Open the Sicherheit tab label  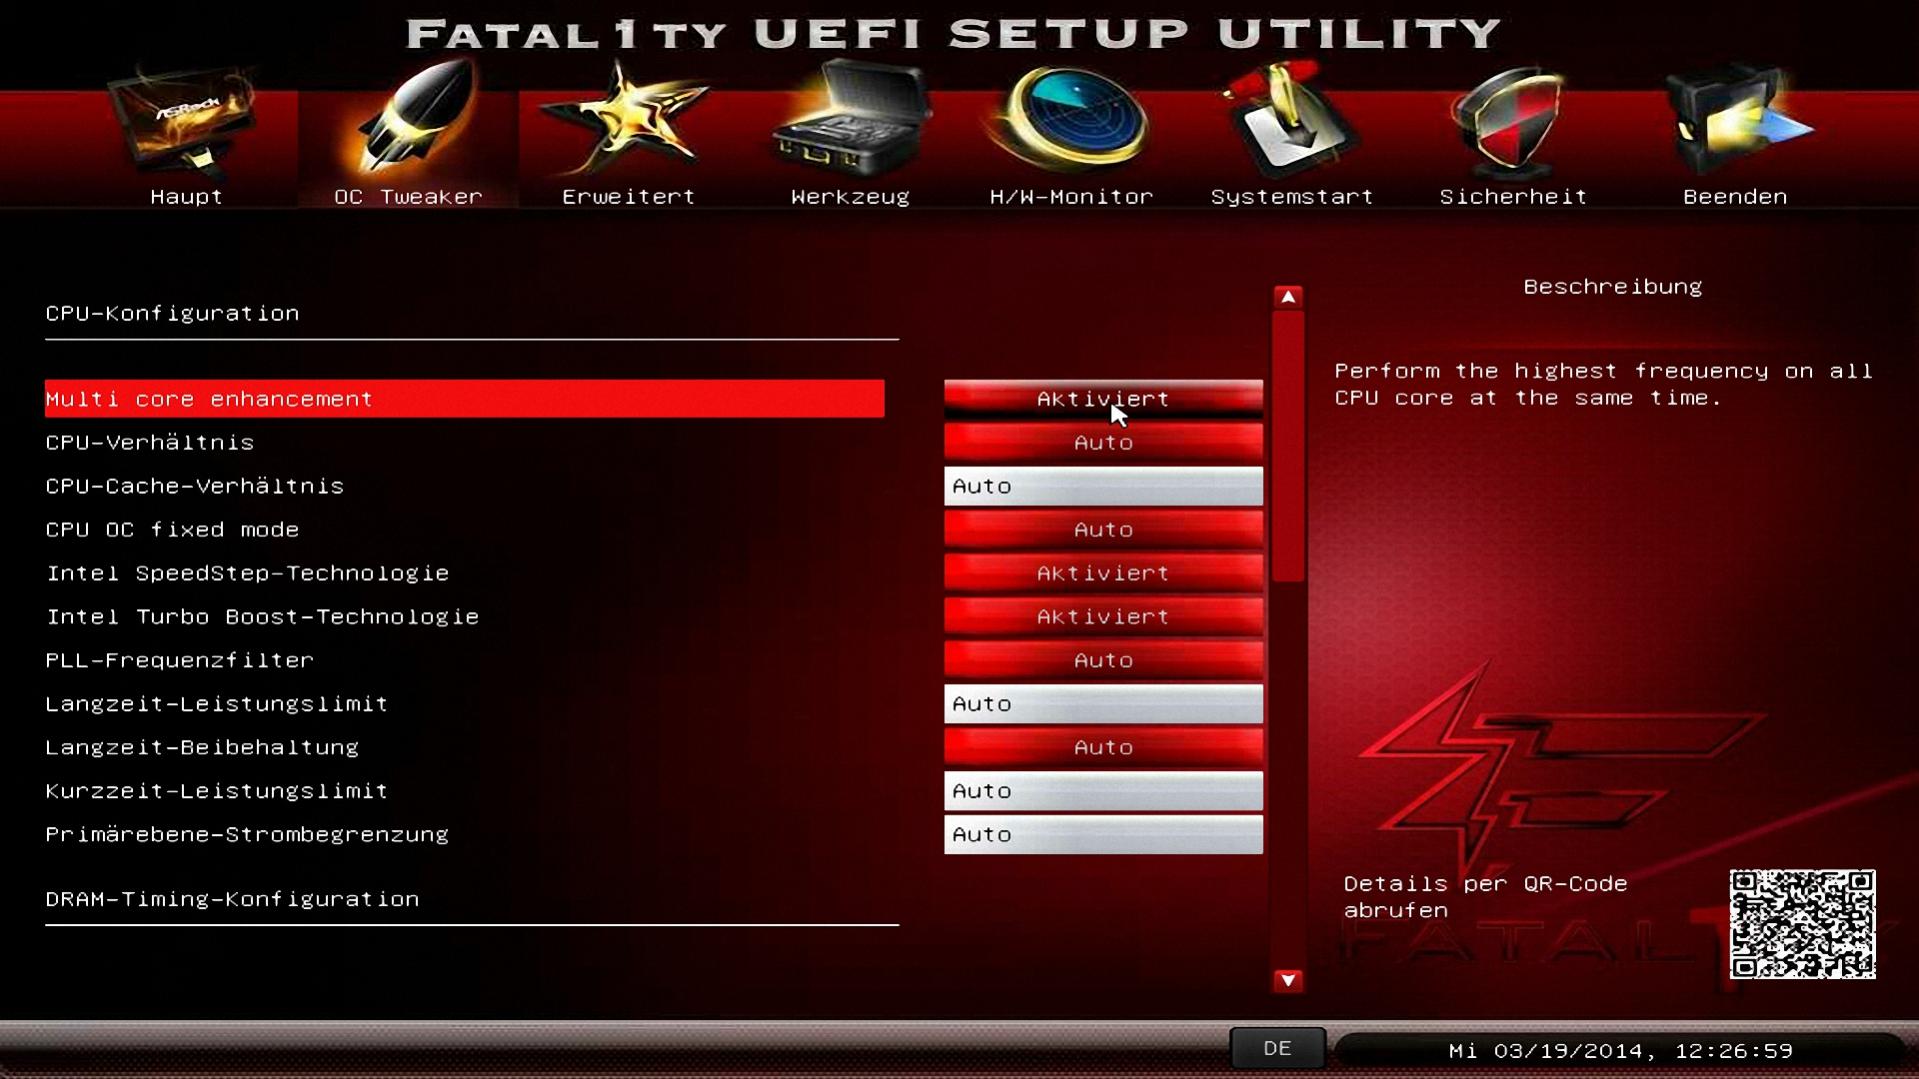pos(1513,197)
